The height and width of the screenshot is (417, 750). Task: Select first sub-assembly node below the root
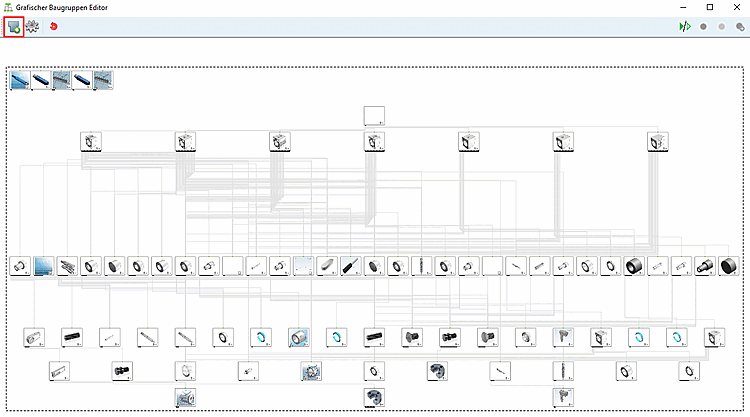(91, 142)
